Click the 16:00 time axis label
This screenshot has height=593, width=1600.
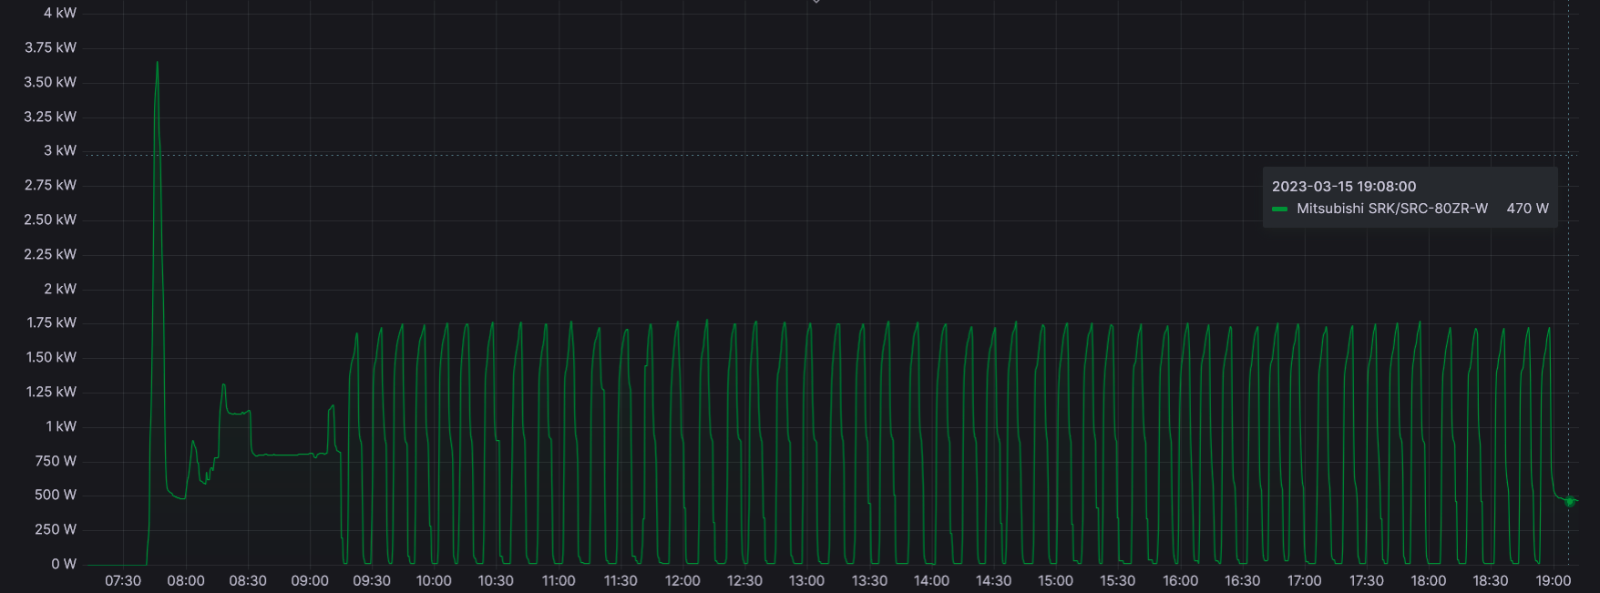(1180, 581)
